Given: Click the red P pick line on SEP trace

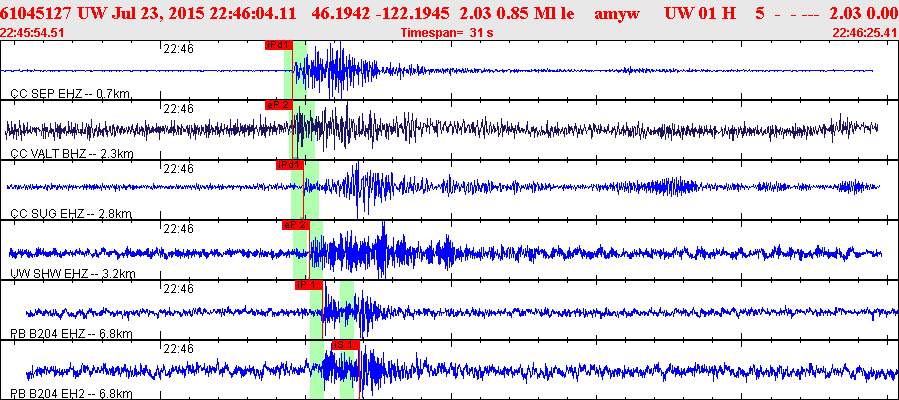Looking at the screenshot, I should point(292,70).
